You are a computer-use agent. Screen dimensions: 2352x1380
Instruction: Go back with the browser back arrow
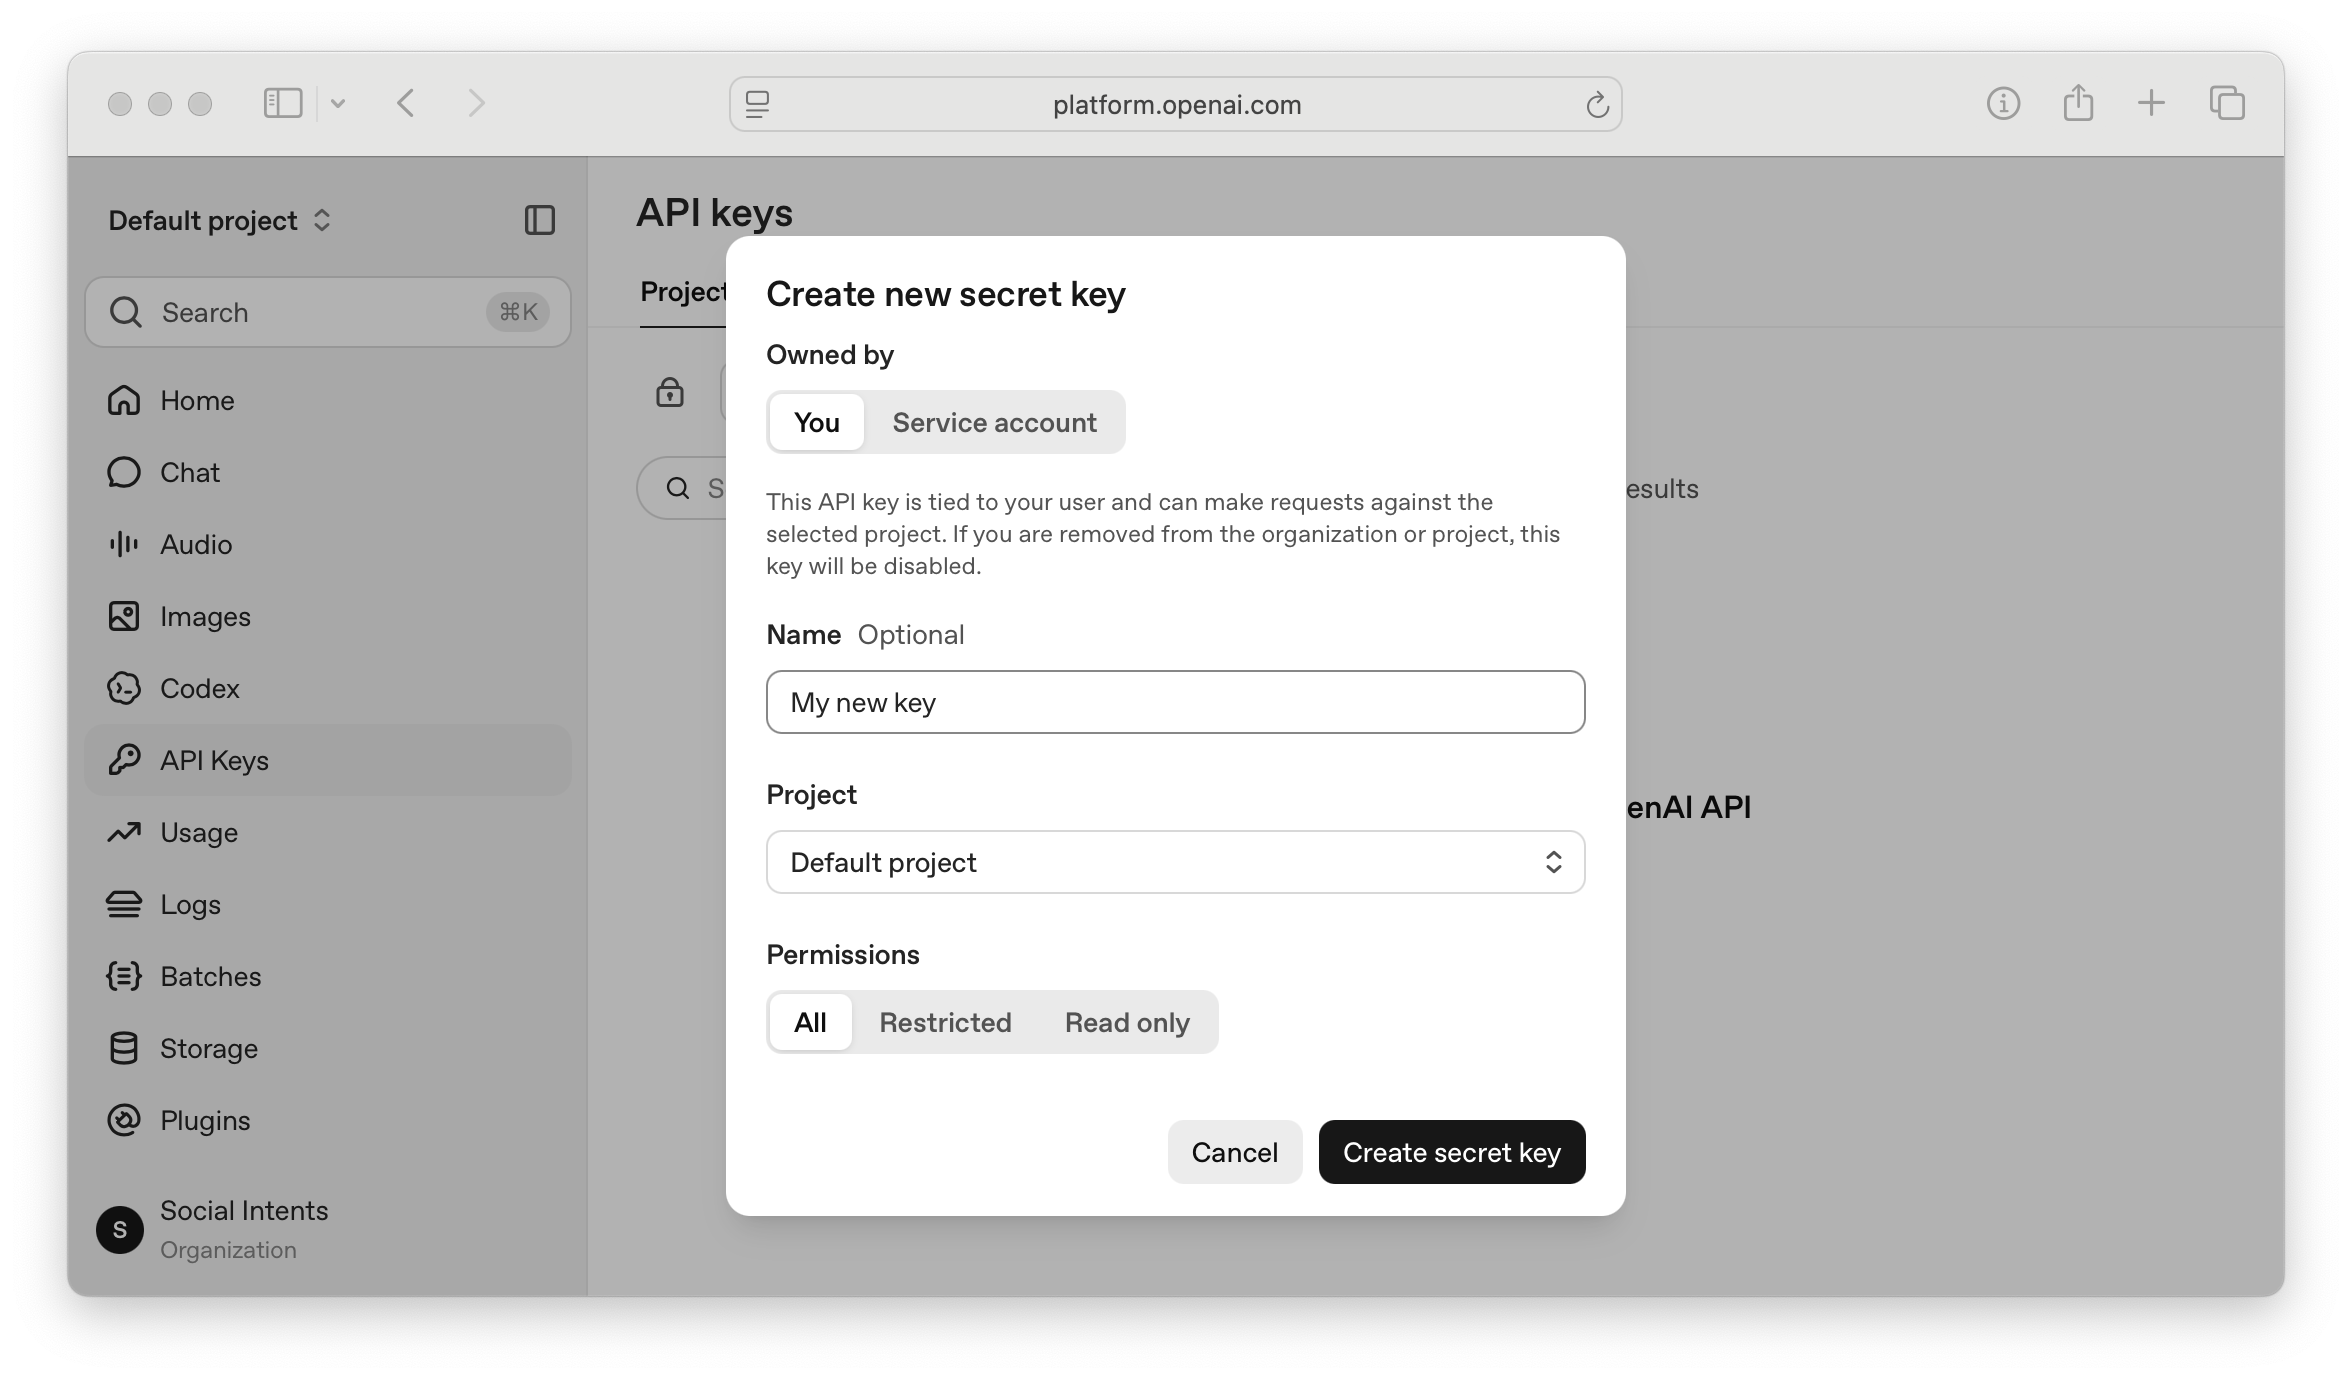pos(405,103)
